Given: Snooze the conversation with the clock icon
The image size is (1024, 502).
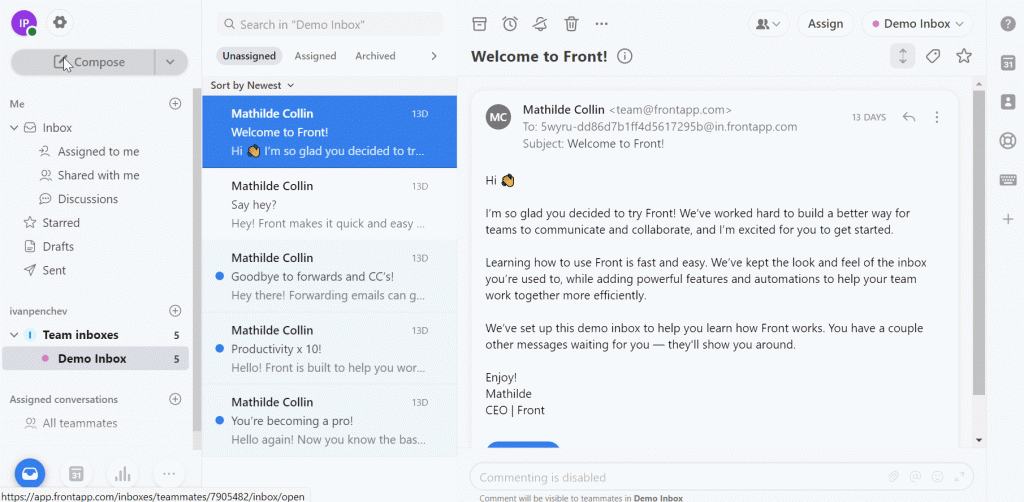Looking at the screenshot, I should [x=510, y=24].
